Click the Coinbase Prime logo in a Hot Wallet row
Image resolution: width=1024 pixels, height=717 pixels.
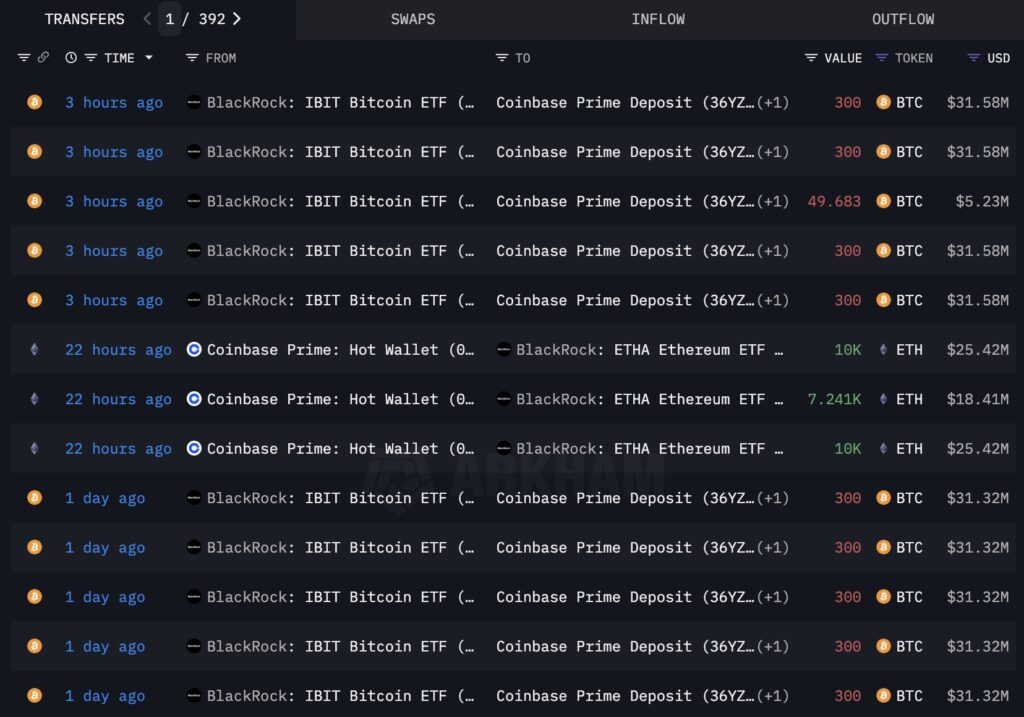(x=193, y=350)
